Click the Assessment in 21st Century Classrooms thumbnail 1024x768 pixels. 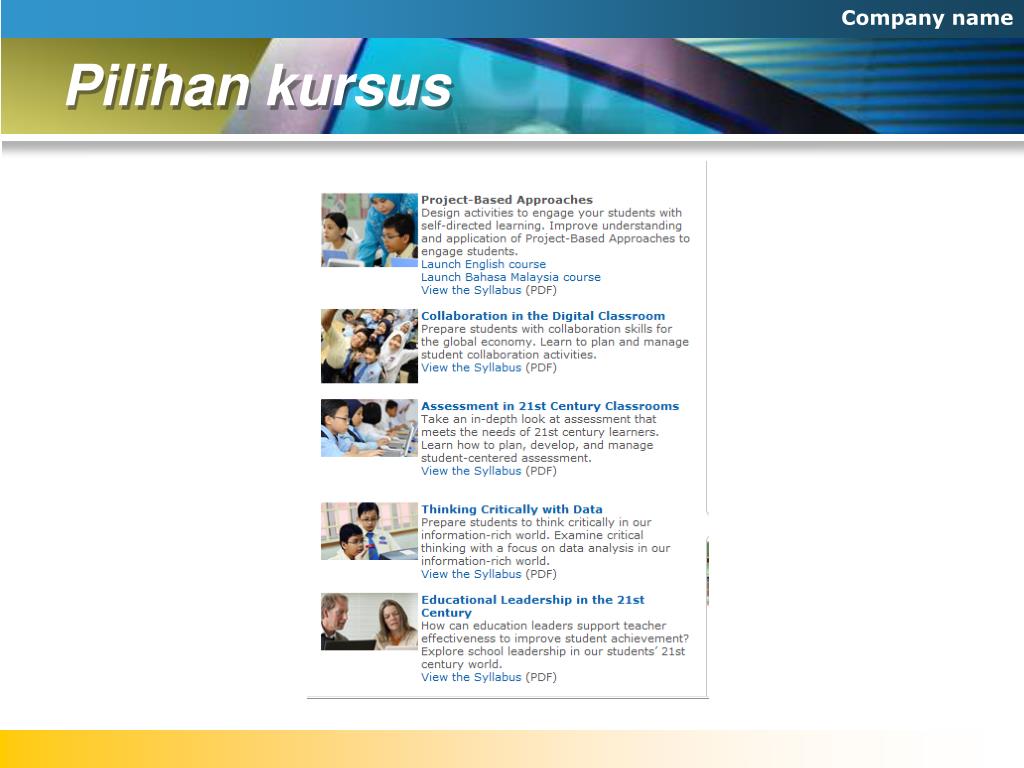click(369, 428)
